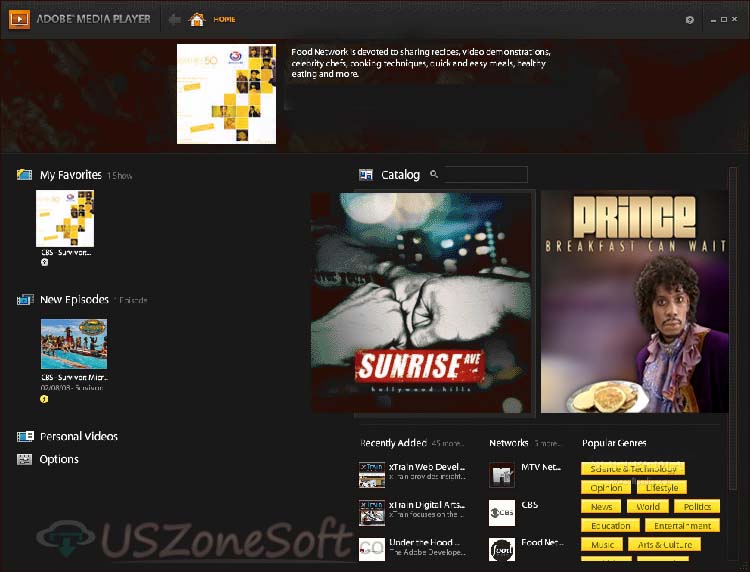The height and width of the screenshot is (572, 750).
Task: Select the Opinion genre
Action: tap(606, 488)
